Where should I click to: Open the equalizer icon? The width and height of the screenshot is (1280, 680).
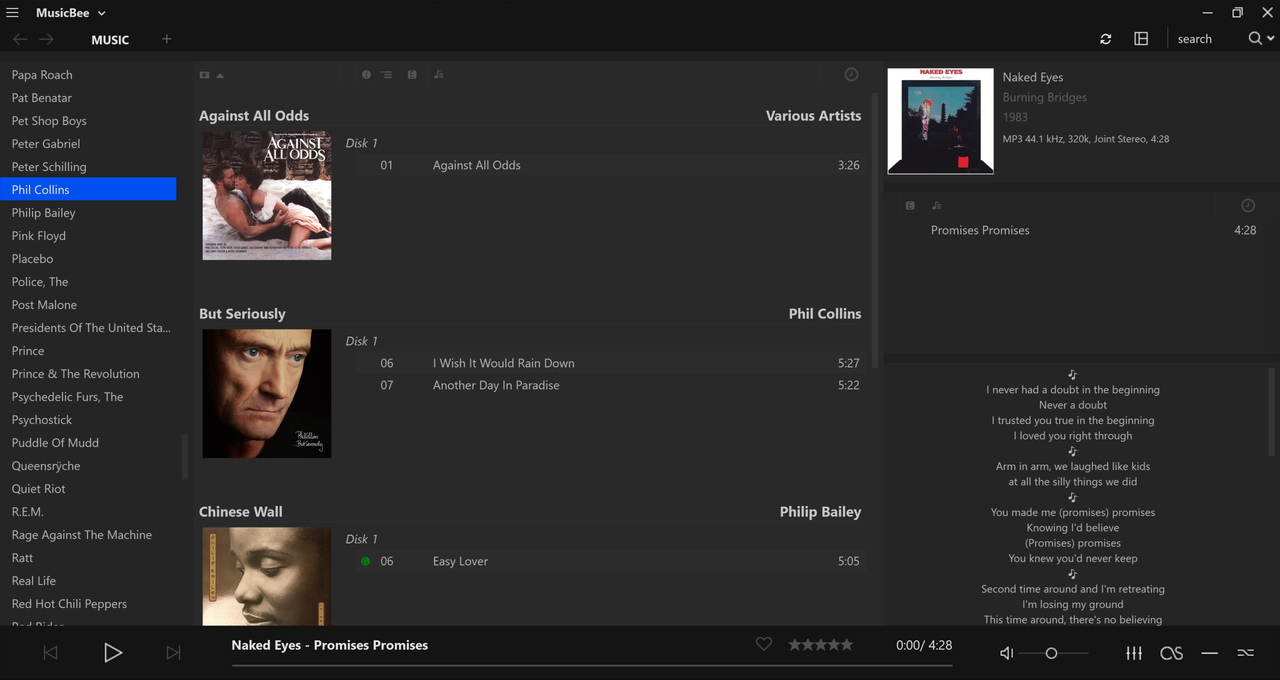(1134, 653)
